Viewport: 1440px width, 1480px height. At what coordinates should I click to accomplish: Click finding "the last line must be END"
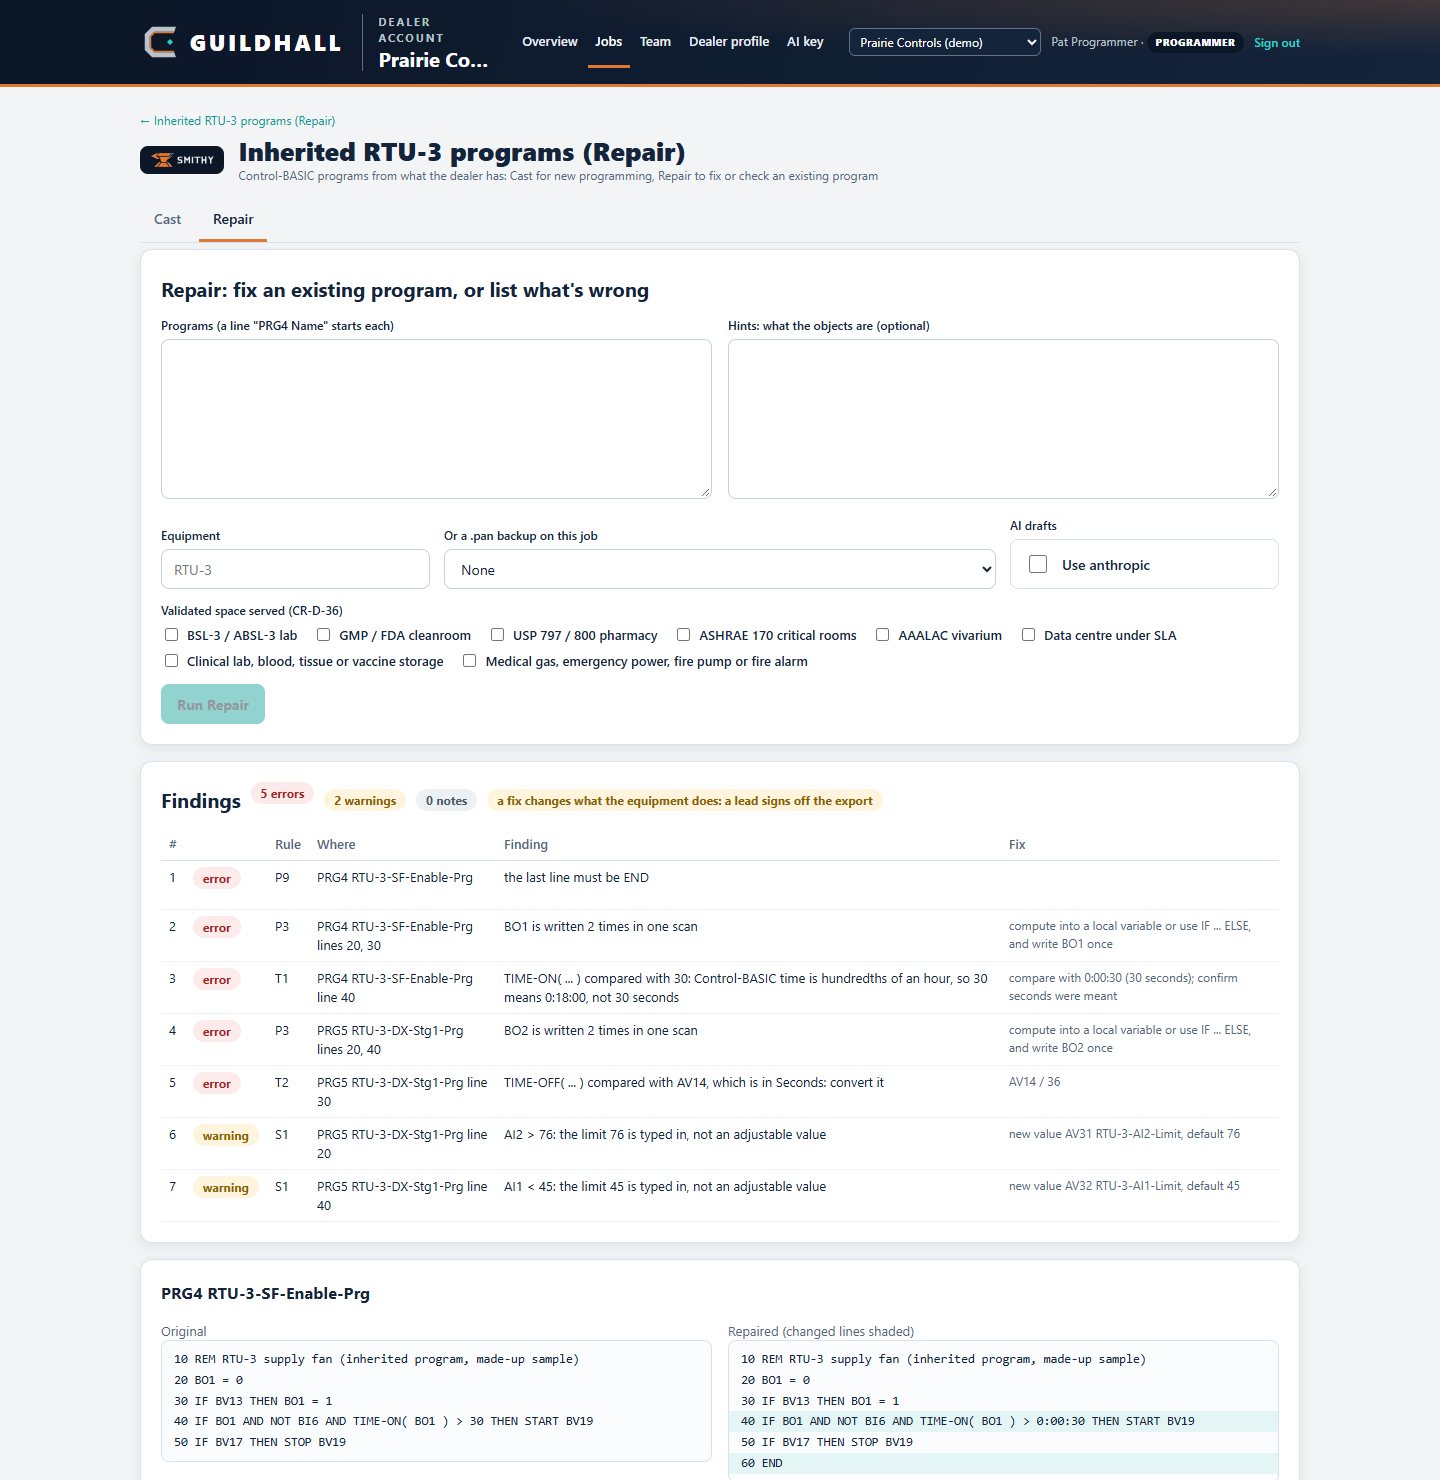click(x=576, y=878)
